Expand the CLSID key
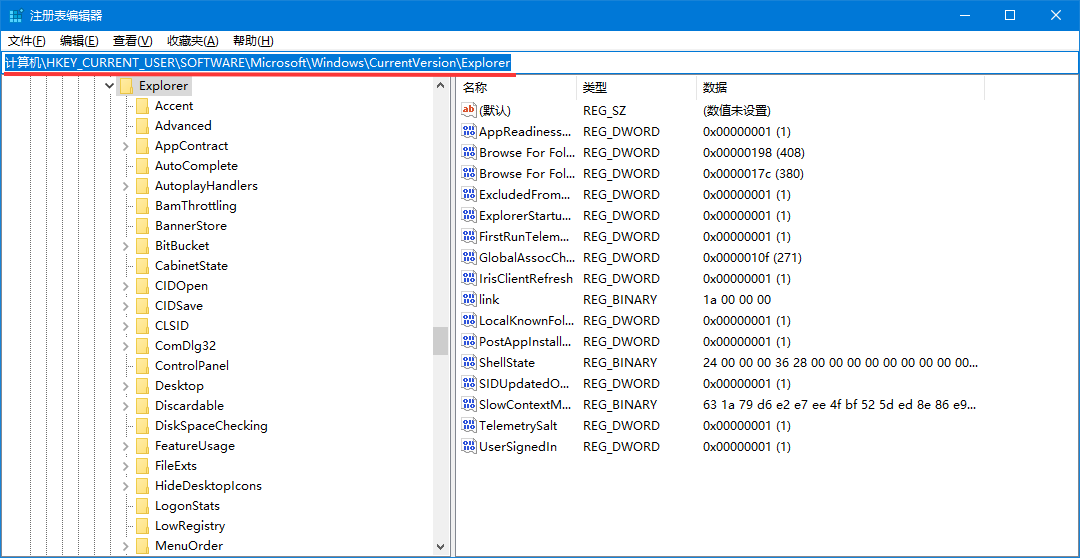 [125, 326]
